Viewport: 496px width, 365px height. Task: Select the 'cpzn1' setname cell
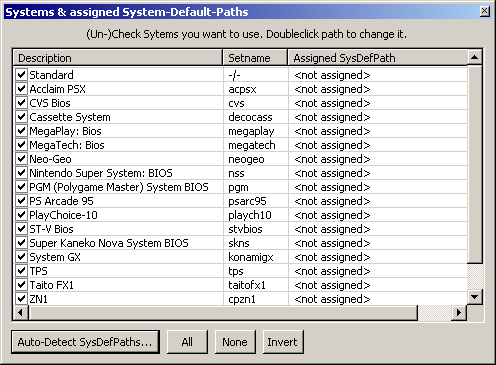click(242, 299)
